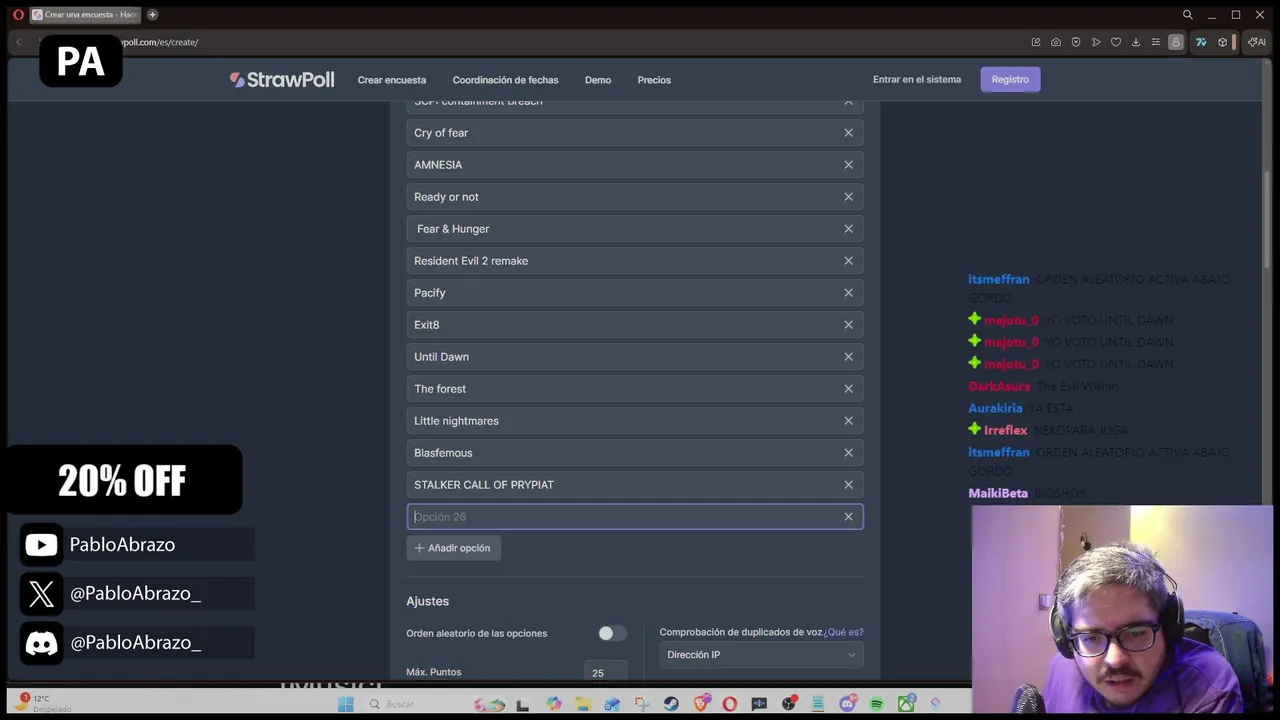Click the edit page icon in address bar
The height and width of the screenshot is (720, 1280).
pos(1036,42)
